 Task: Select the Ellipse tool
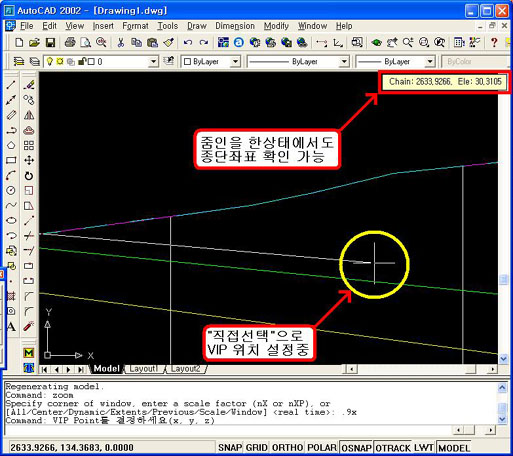11,220
